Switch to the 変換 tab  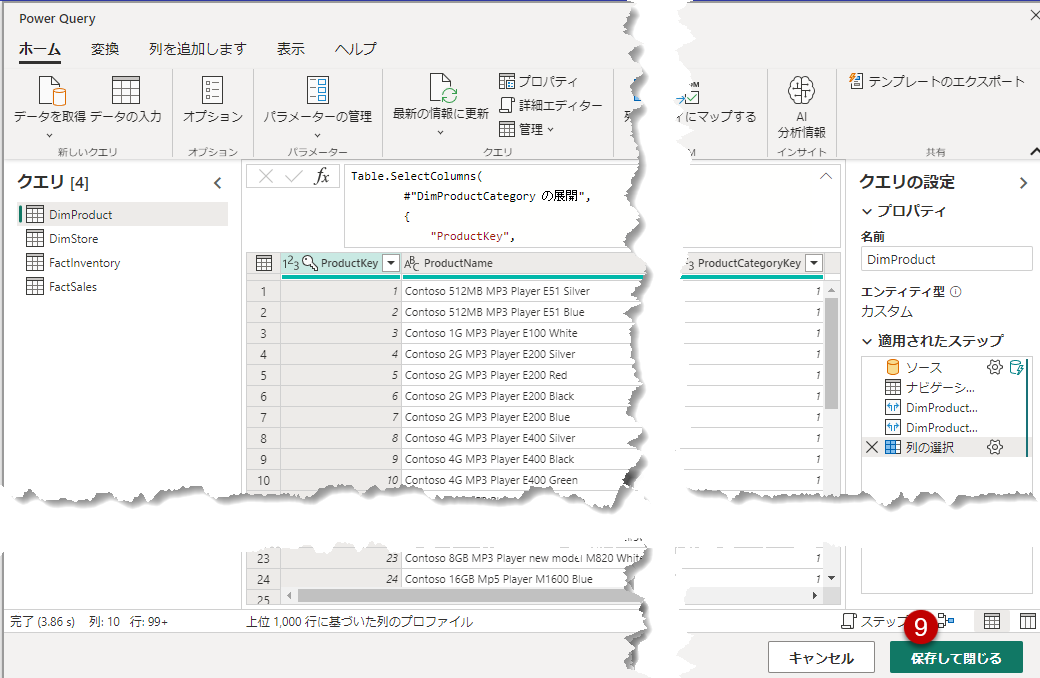pyautogui.click(x=105, y=49)
